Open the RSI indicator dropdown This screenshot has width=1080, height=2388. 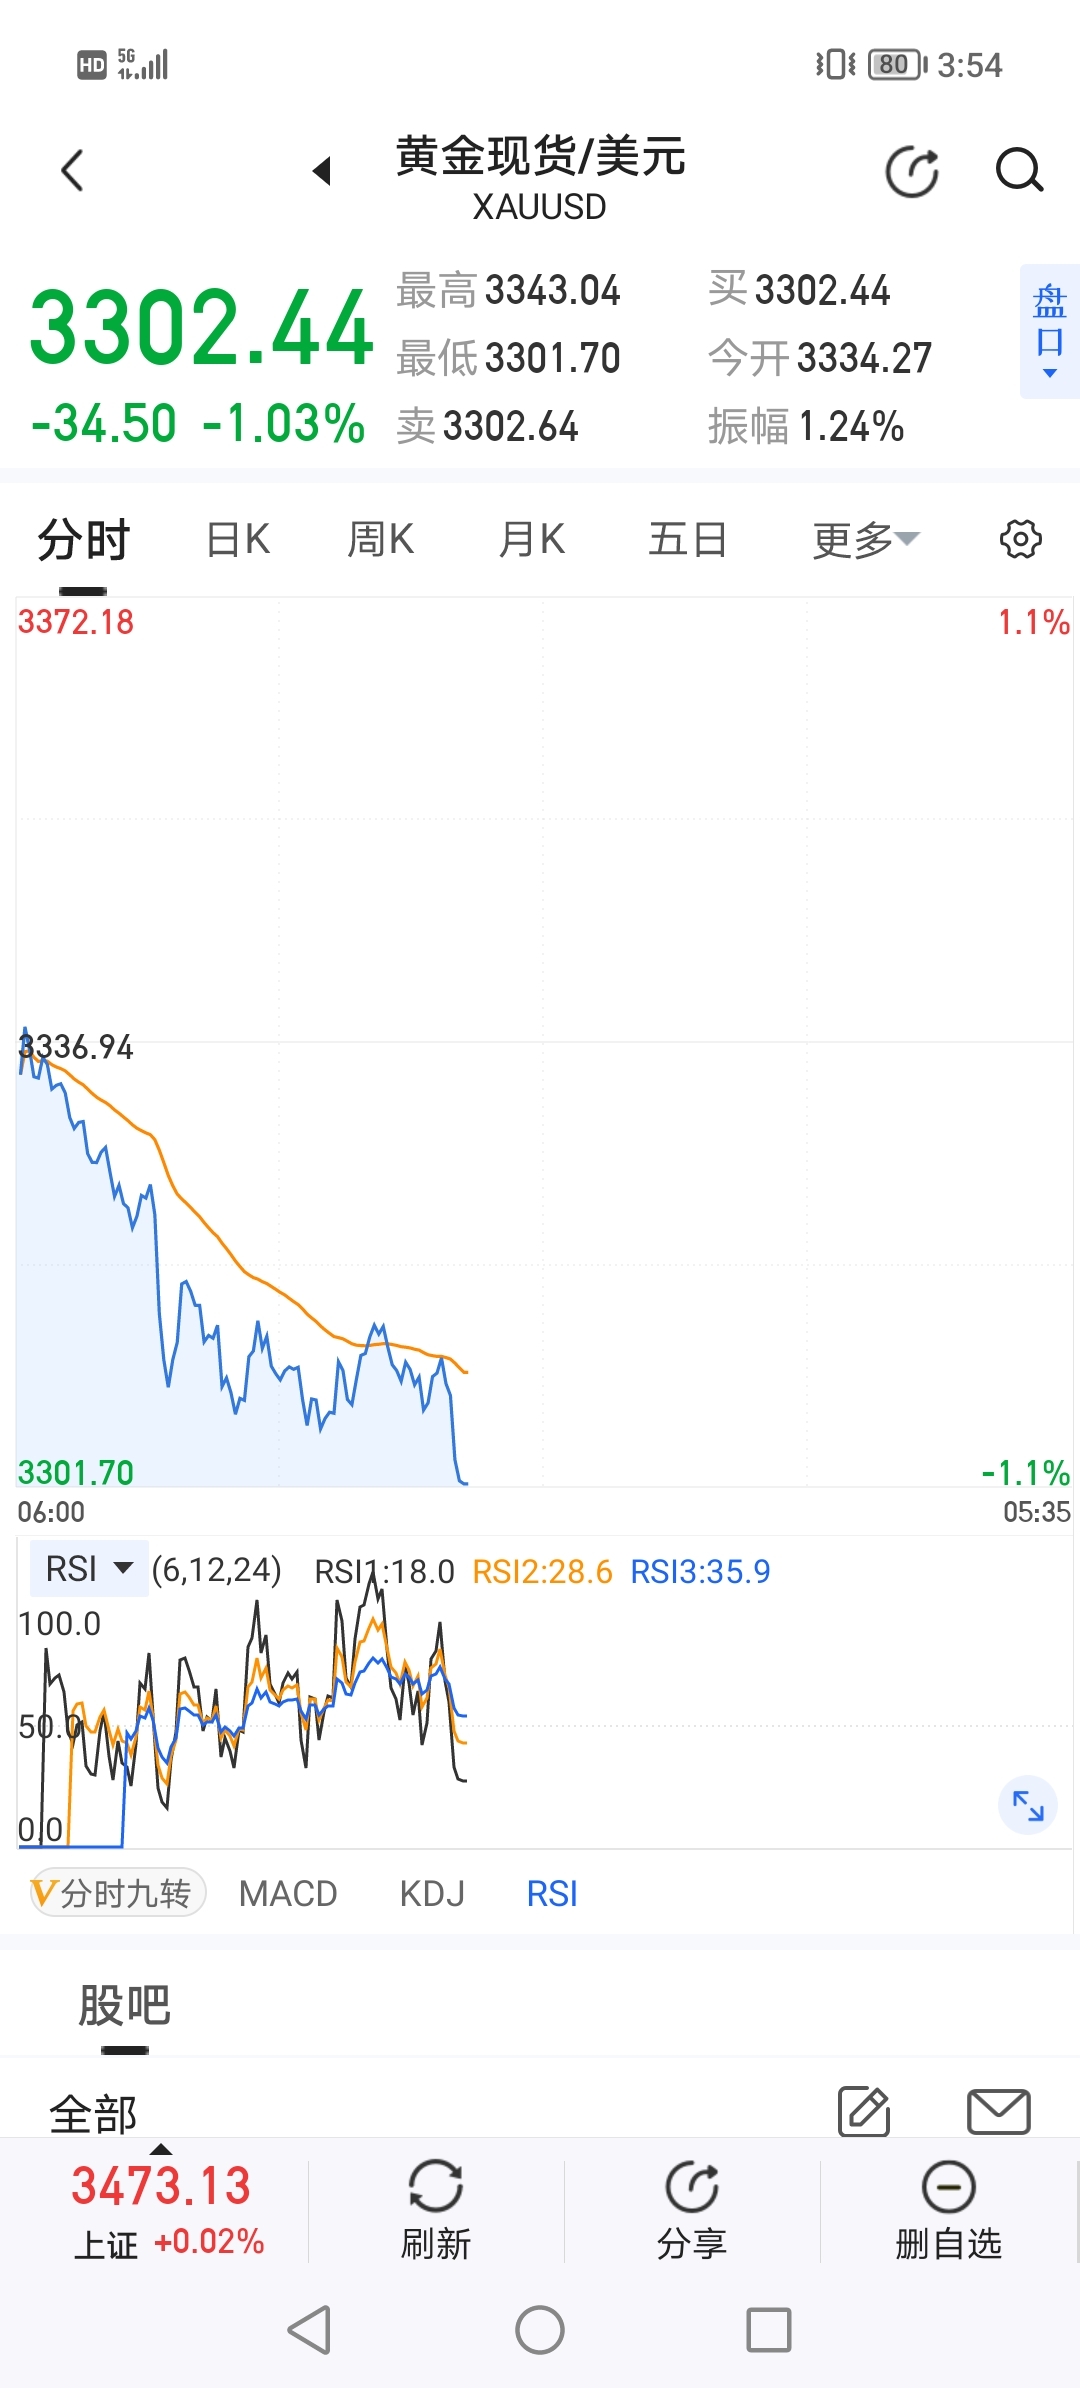(x=89, y=1569)
